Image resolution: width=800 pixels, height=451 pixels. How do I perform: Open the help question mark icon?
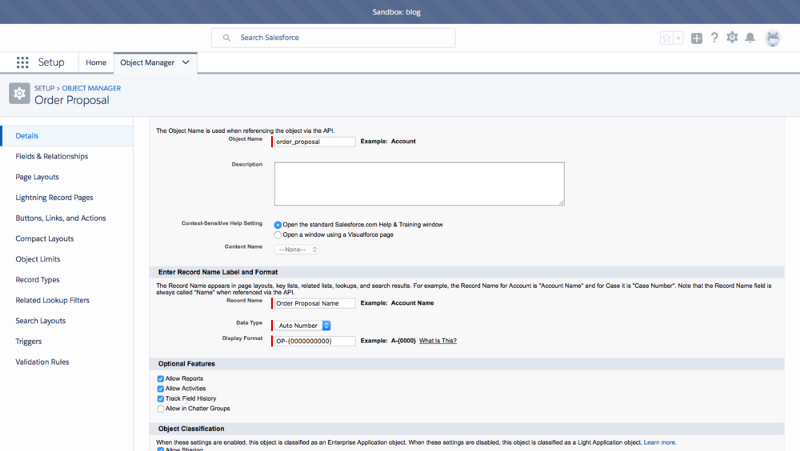point(714,37)
